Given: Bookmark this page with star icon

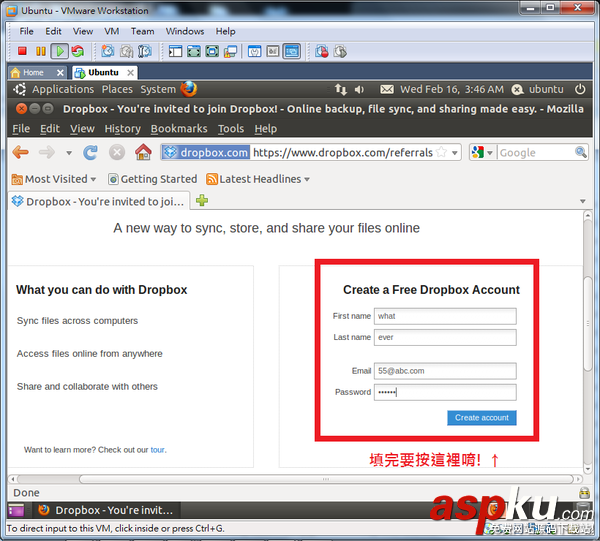Looking at the screenshot, I should coord(441,152).
